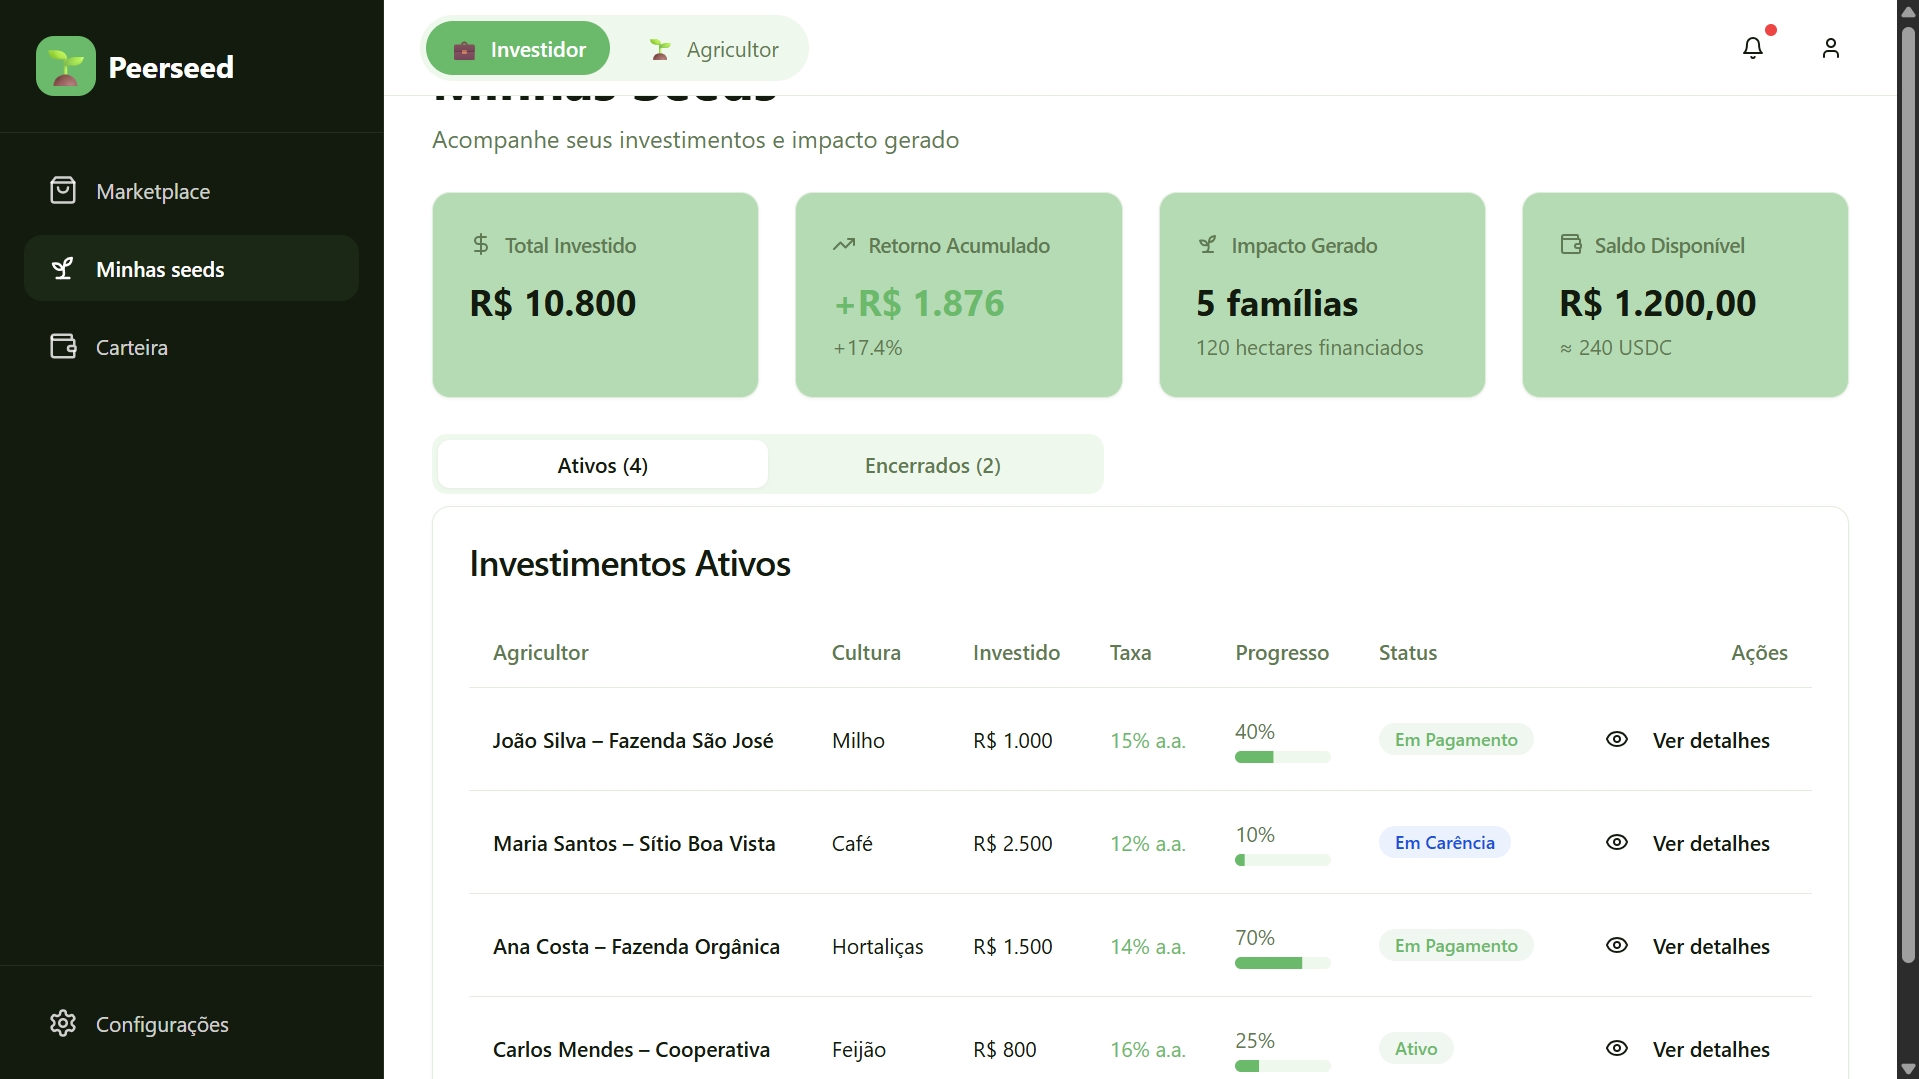Click eye icon for João Silva row
Image resolution: width=1919 pixels, height=1079 pixels.
pyautogui.click(x=1616, y=739)
